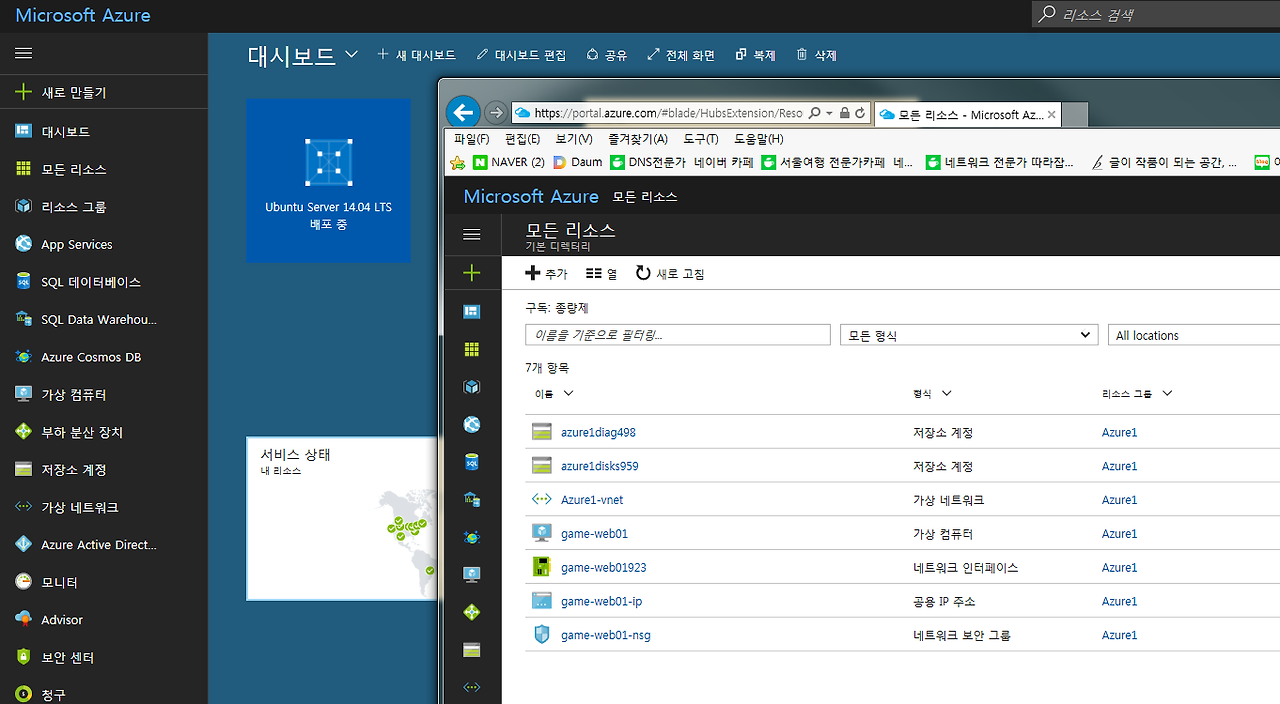
Task: Select the 대시보드 icon in the left sidebar
Action: pos(24,131)
